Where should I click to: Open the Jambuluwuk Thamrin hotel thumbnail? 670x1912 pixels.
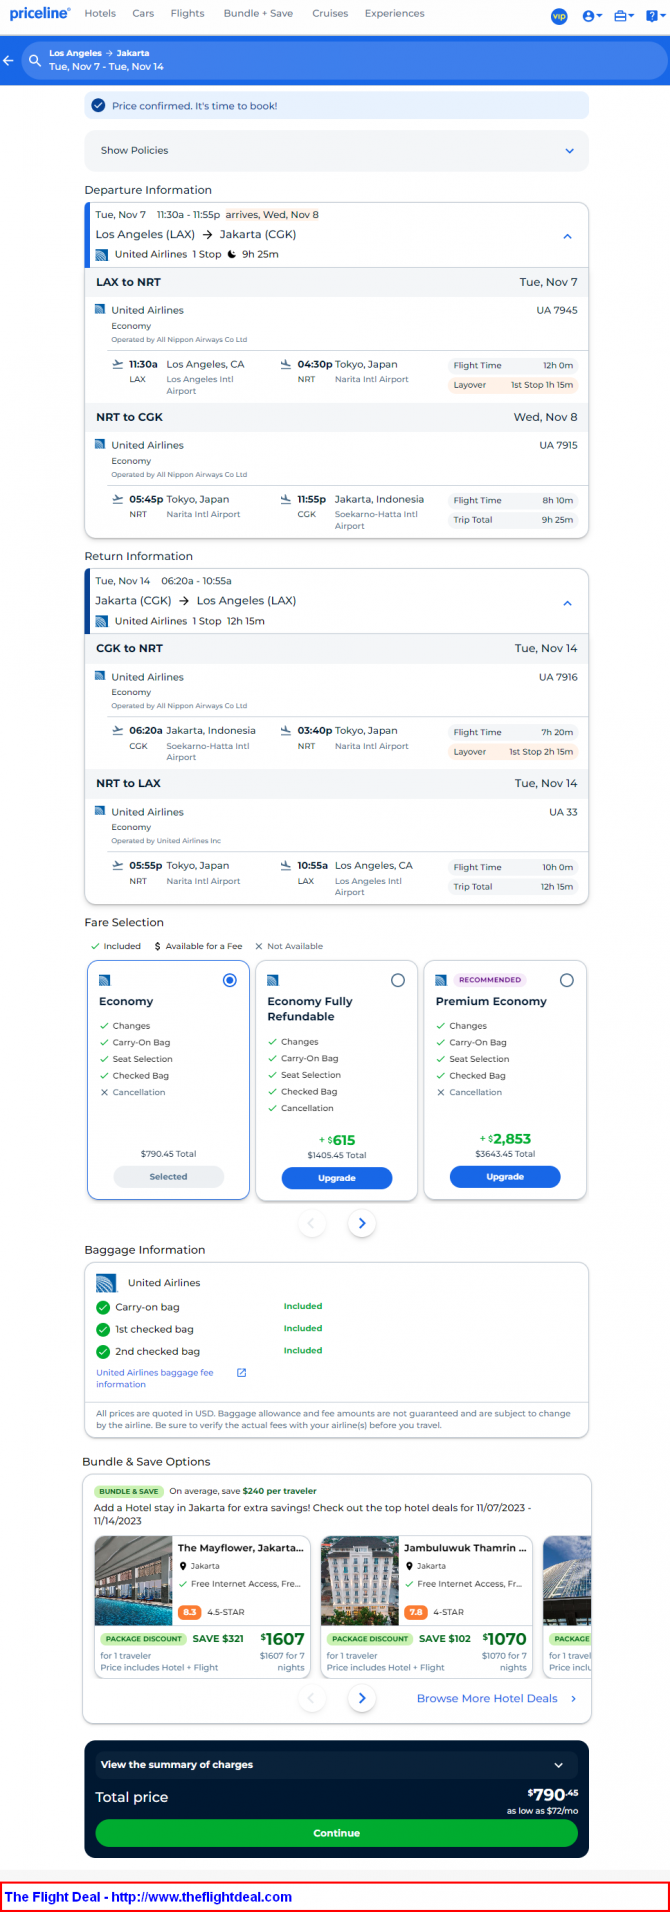[x=360, y=1581]
